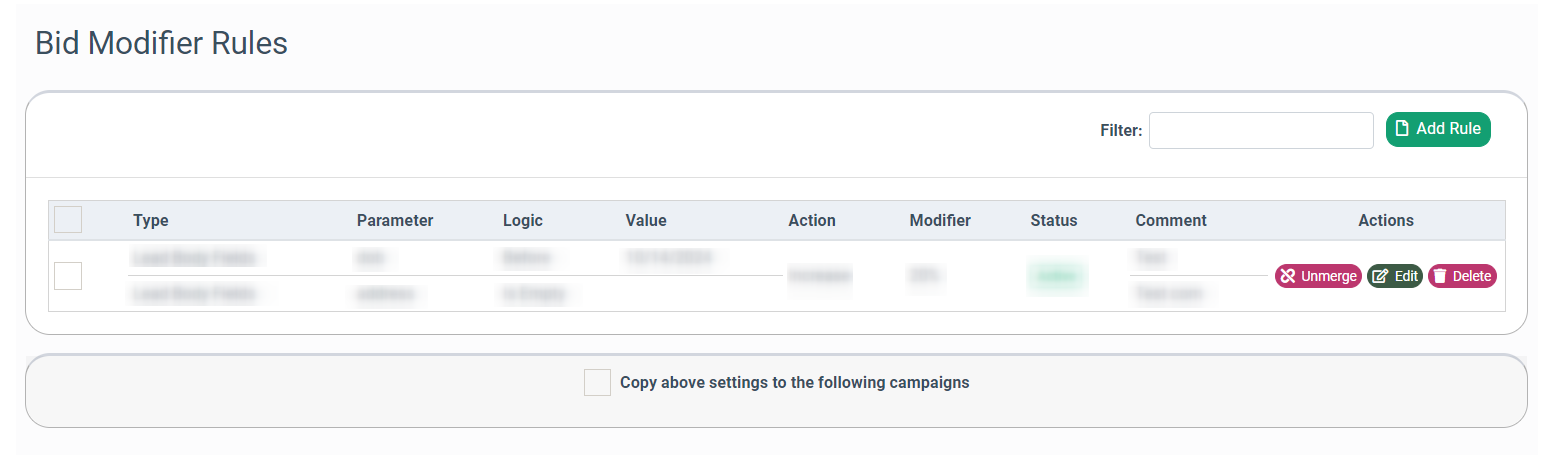The image size is (1549, 455).
Task: Sort by the Status column header
Action: coord(1054,220)
